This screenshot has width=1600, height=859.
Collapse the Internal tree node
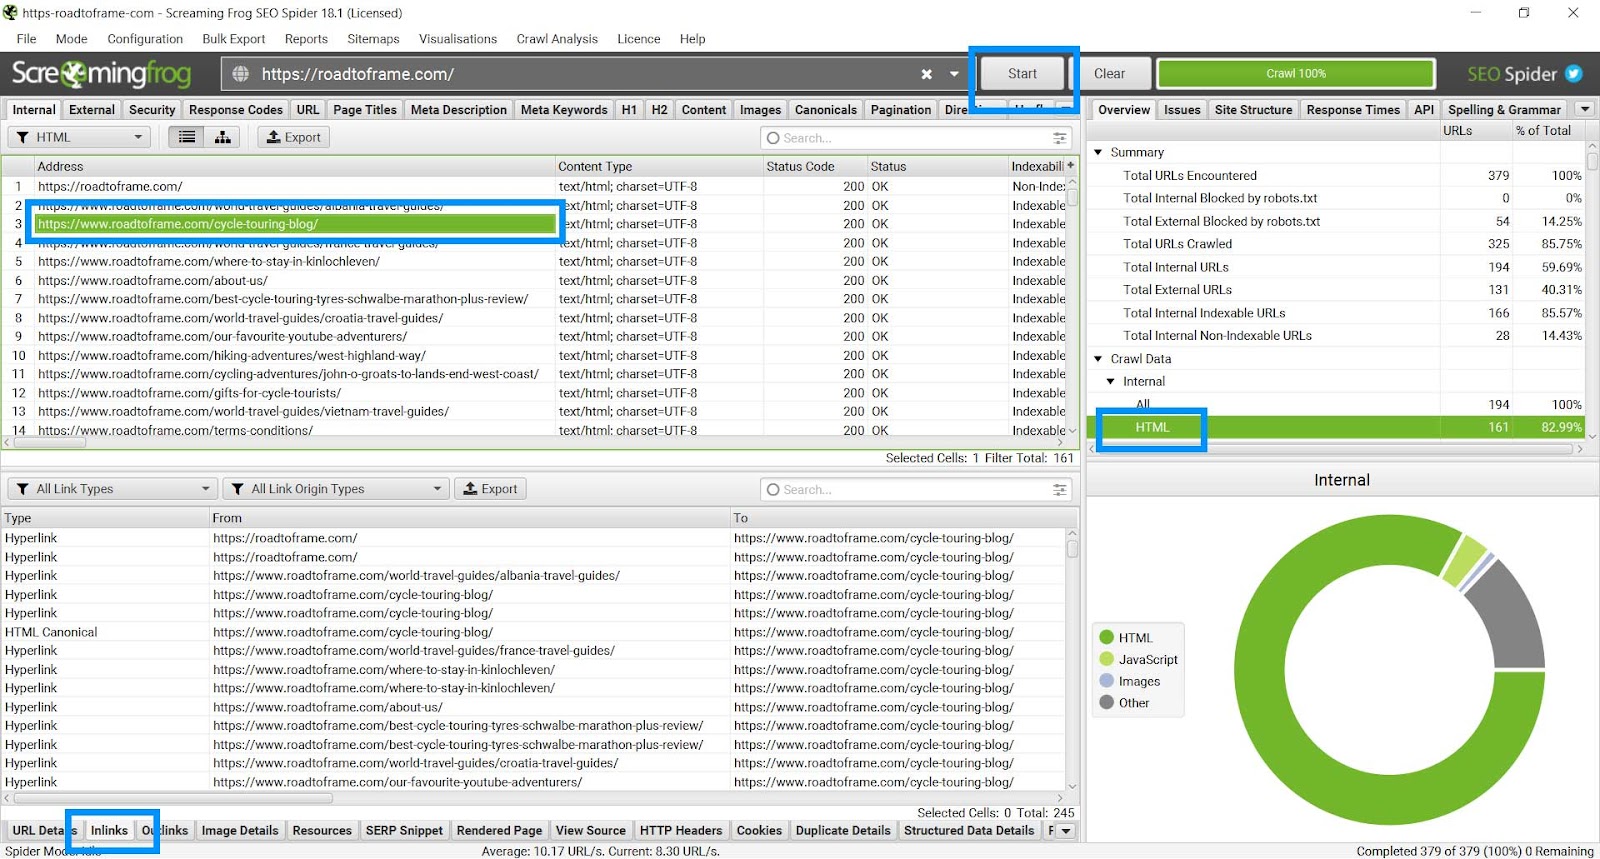coord(1110,382)
